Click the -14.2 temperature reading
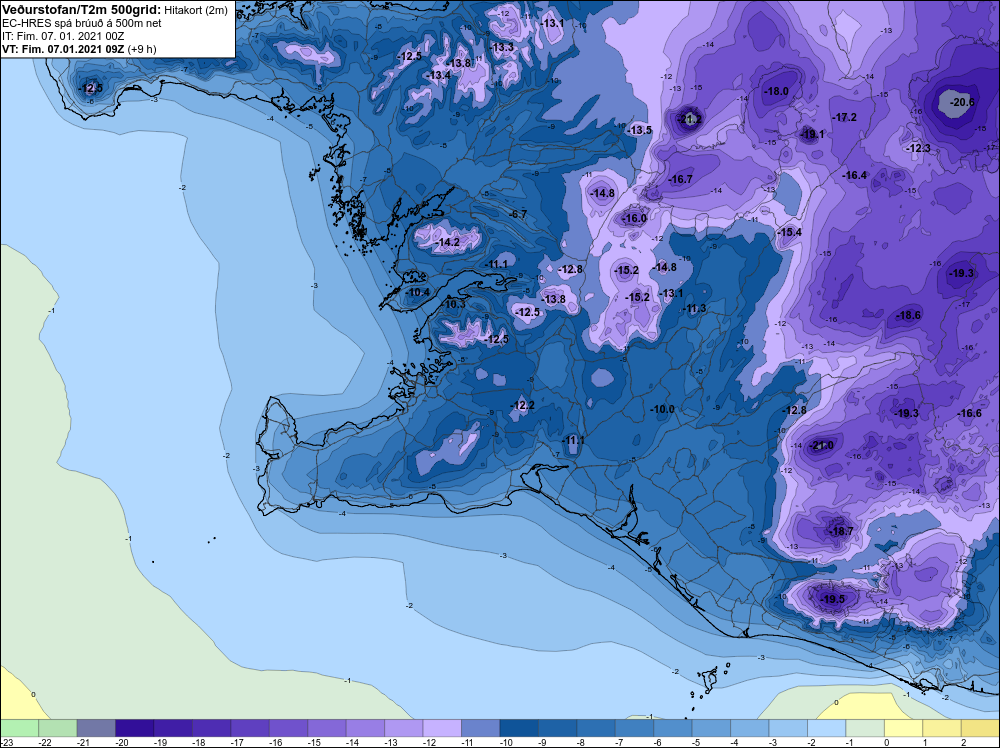 [x=448, y=242]
